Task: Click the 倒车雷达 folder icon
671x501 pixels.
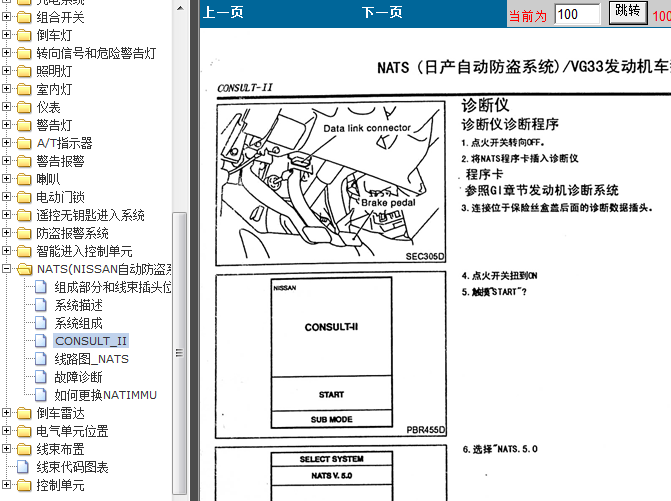Action: (24, 413)
